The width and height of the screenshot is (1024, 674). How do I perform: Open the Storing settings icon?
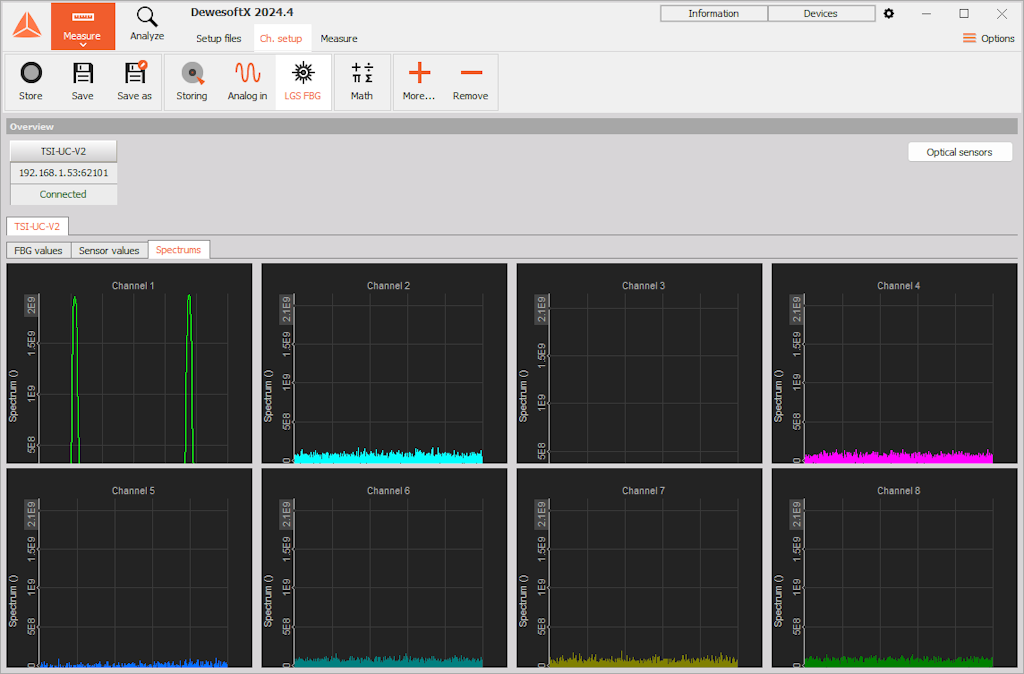click(x=192, y=82)
